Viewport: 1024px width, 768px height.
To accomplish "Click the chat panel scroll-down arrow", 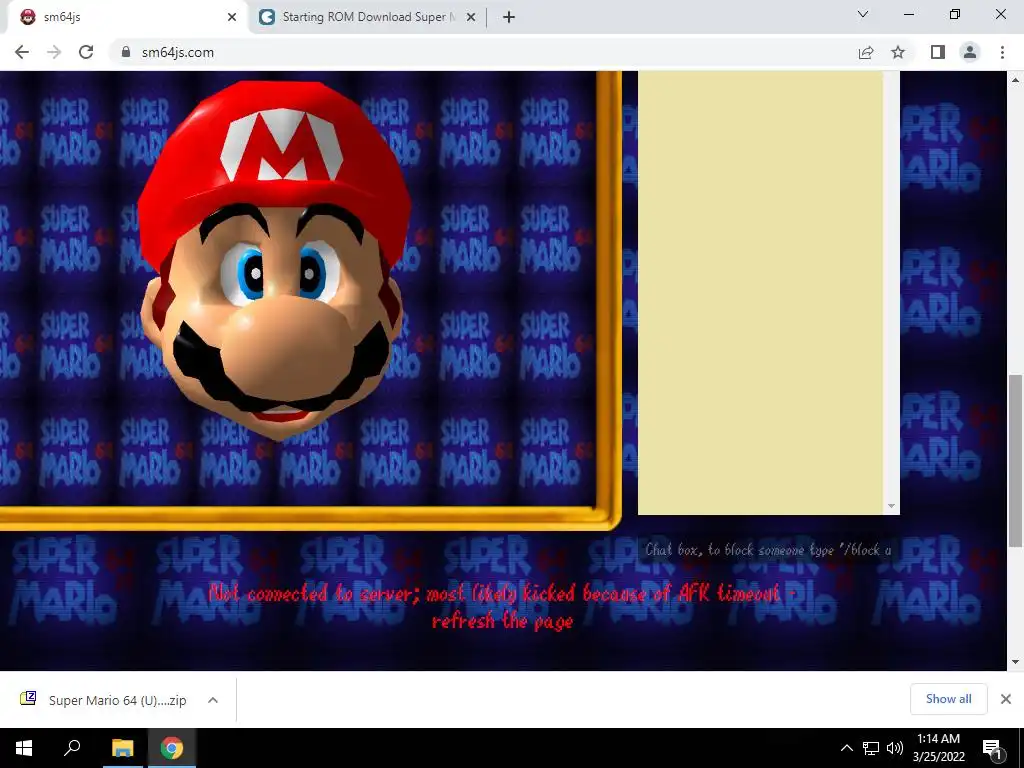I will pyautogui.click(x=891, y=506).
